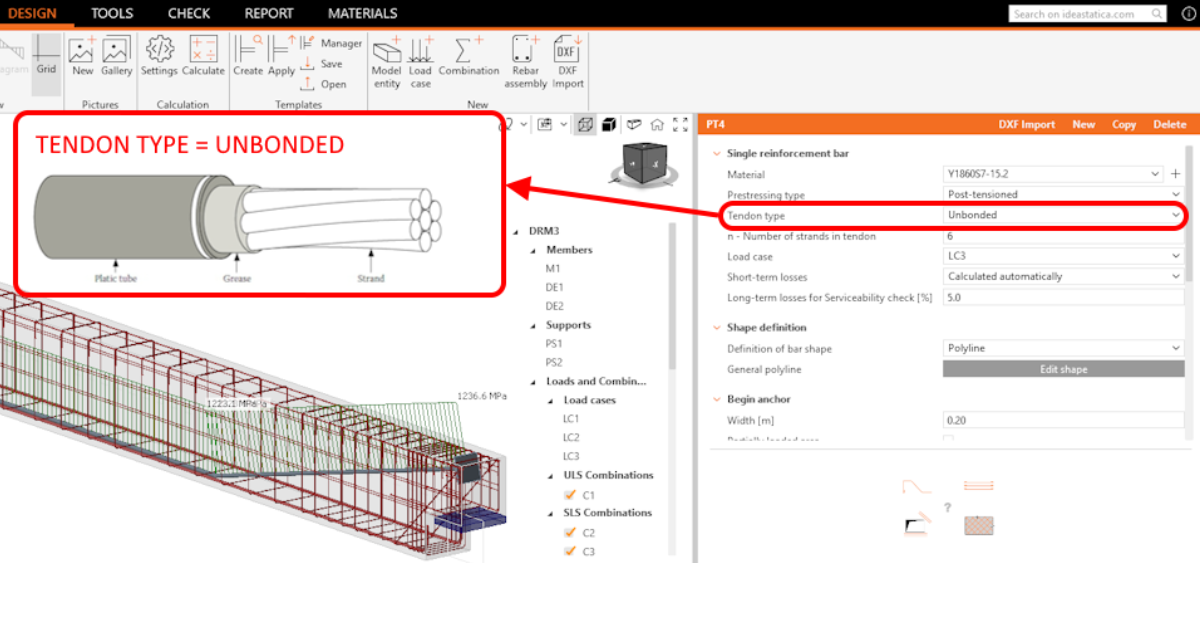This screenshot has height=630, width=1200.
Task: Collapse the Members tree node
Action: (534, 250)
